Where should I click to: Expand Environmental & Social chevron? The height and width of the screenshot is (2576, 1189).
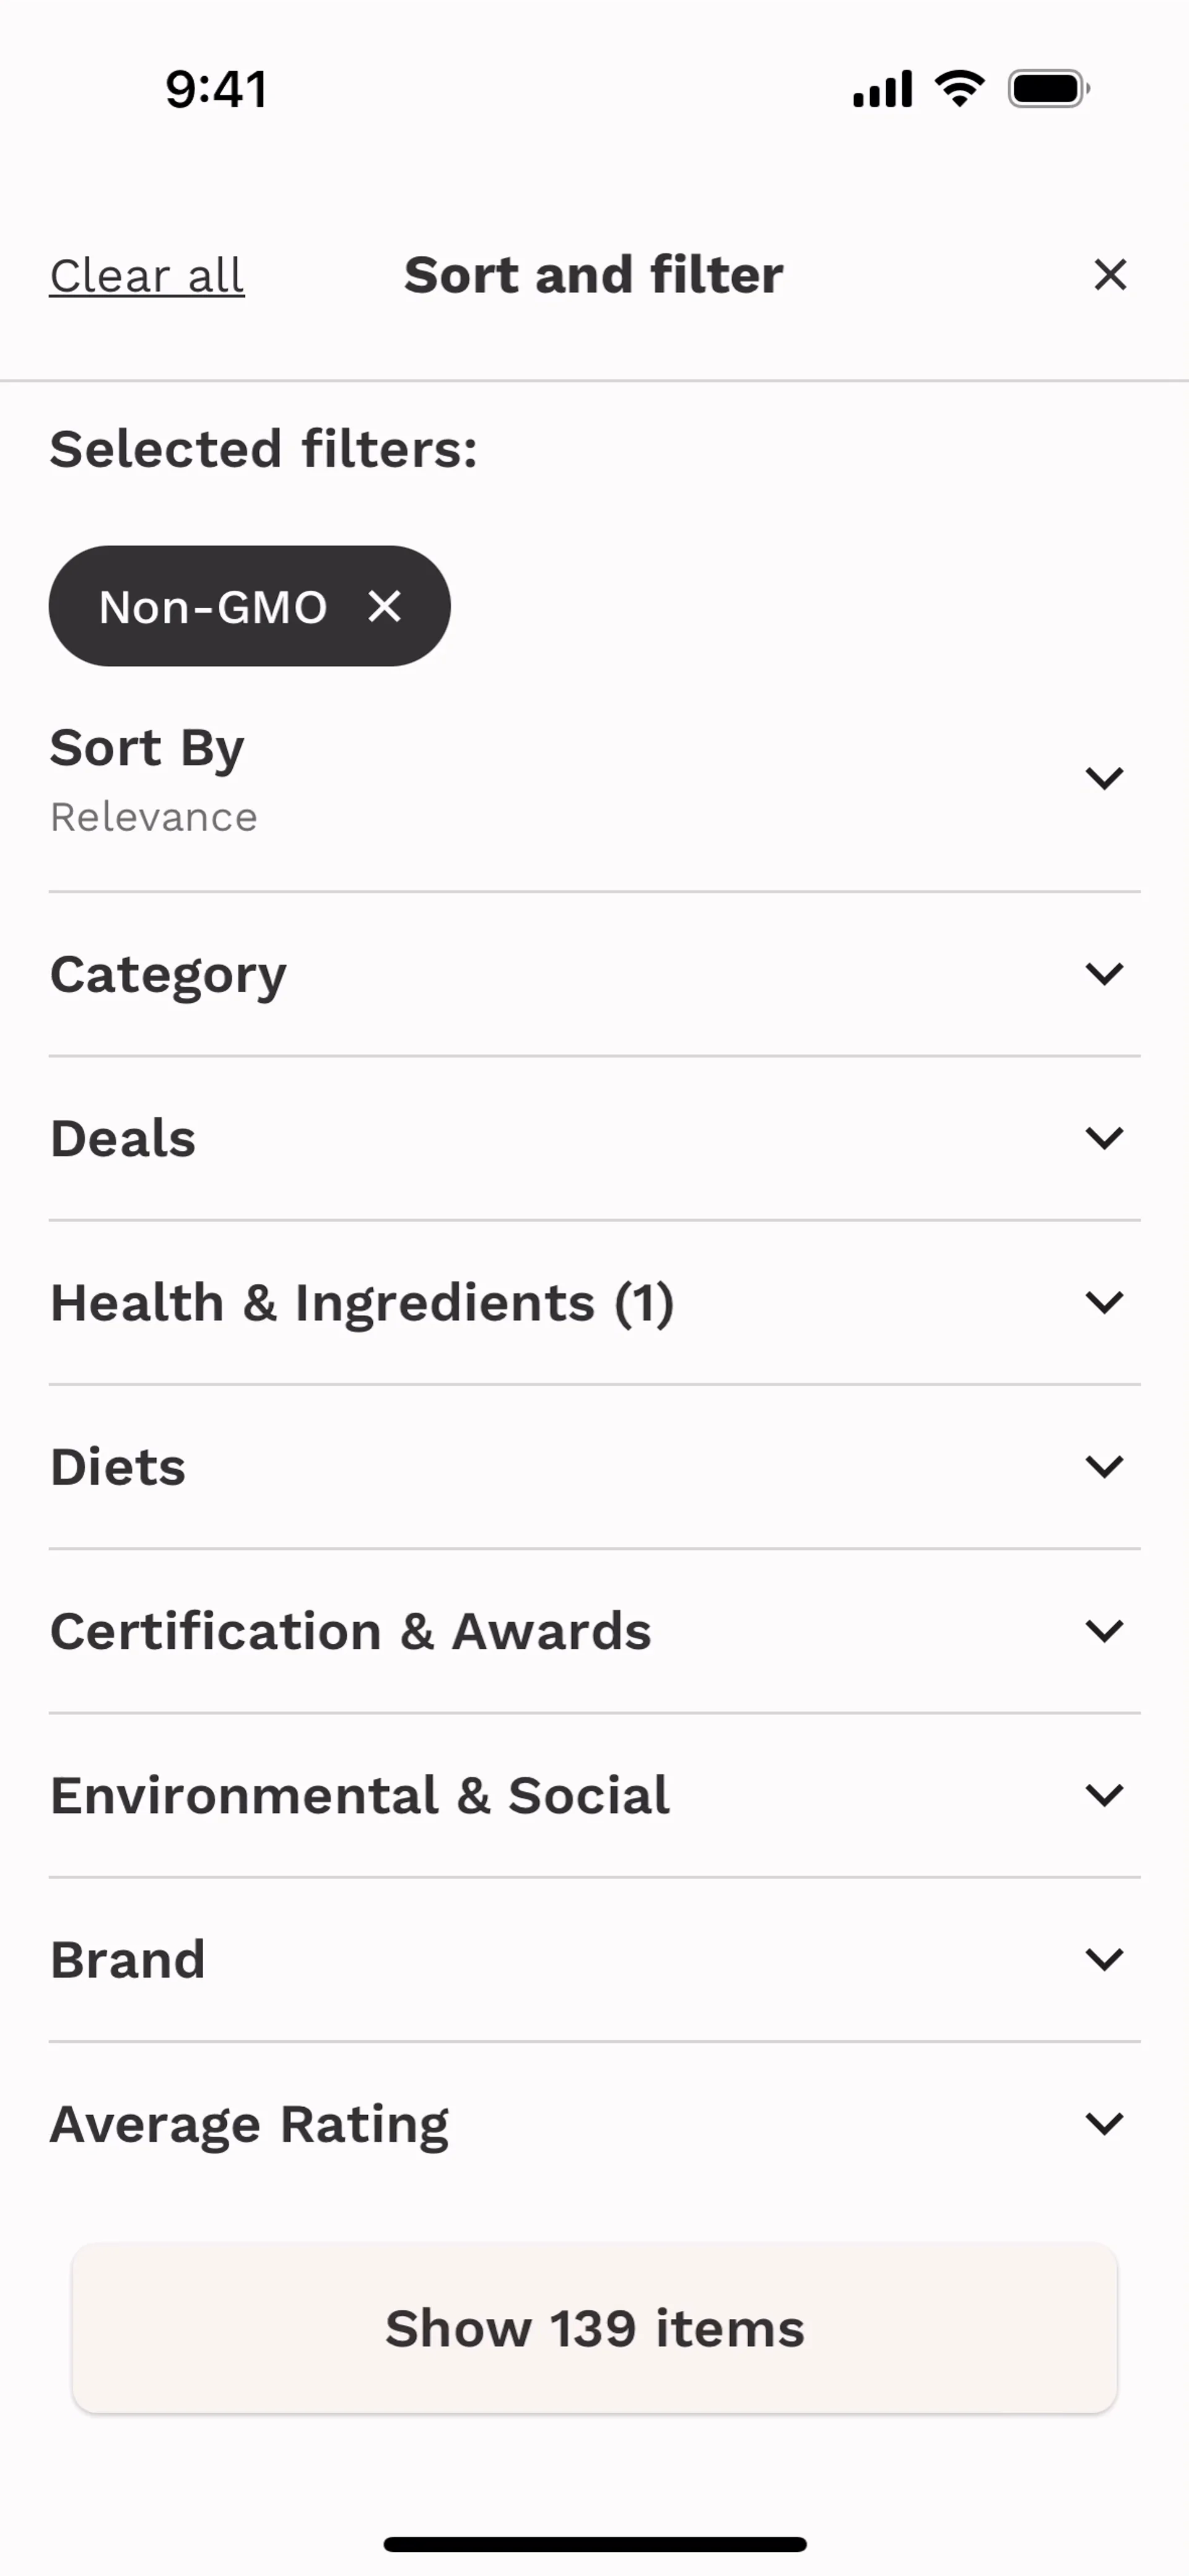coord(1104,1795)
